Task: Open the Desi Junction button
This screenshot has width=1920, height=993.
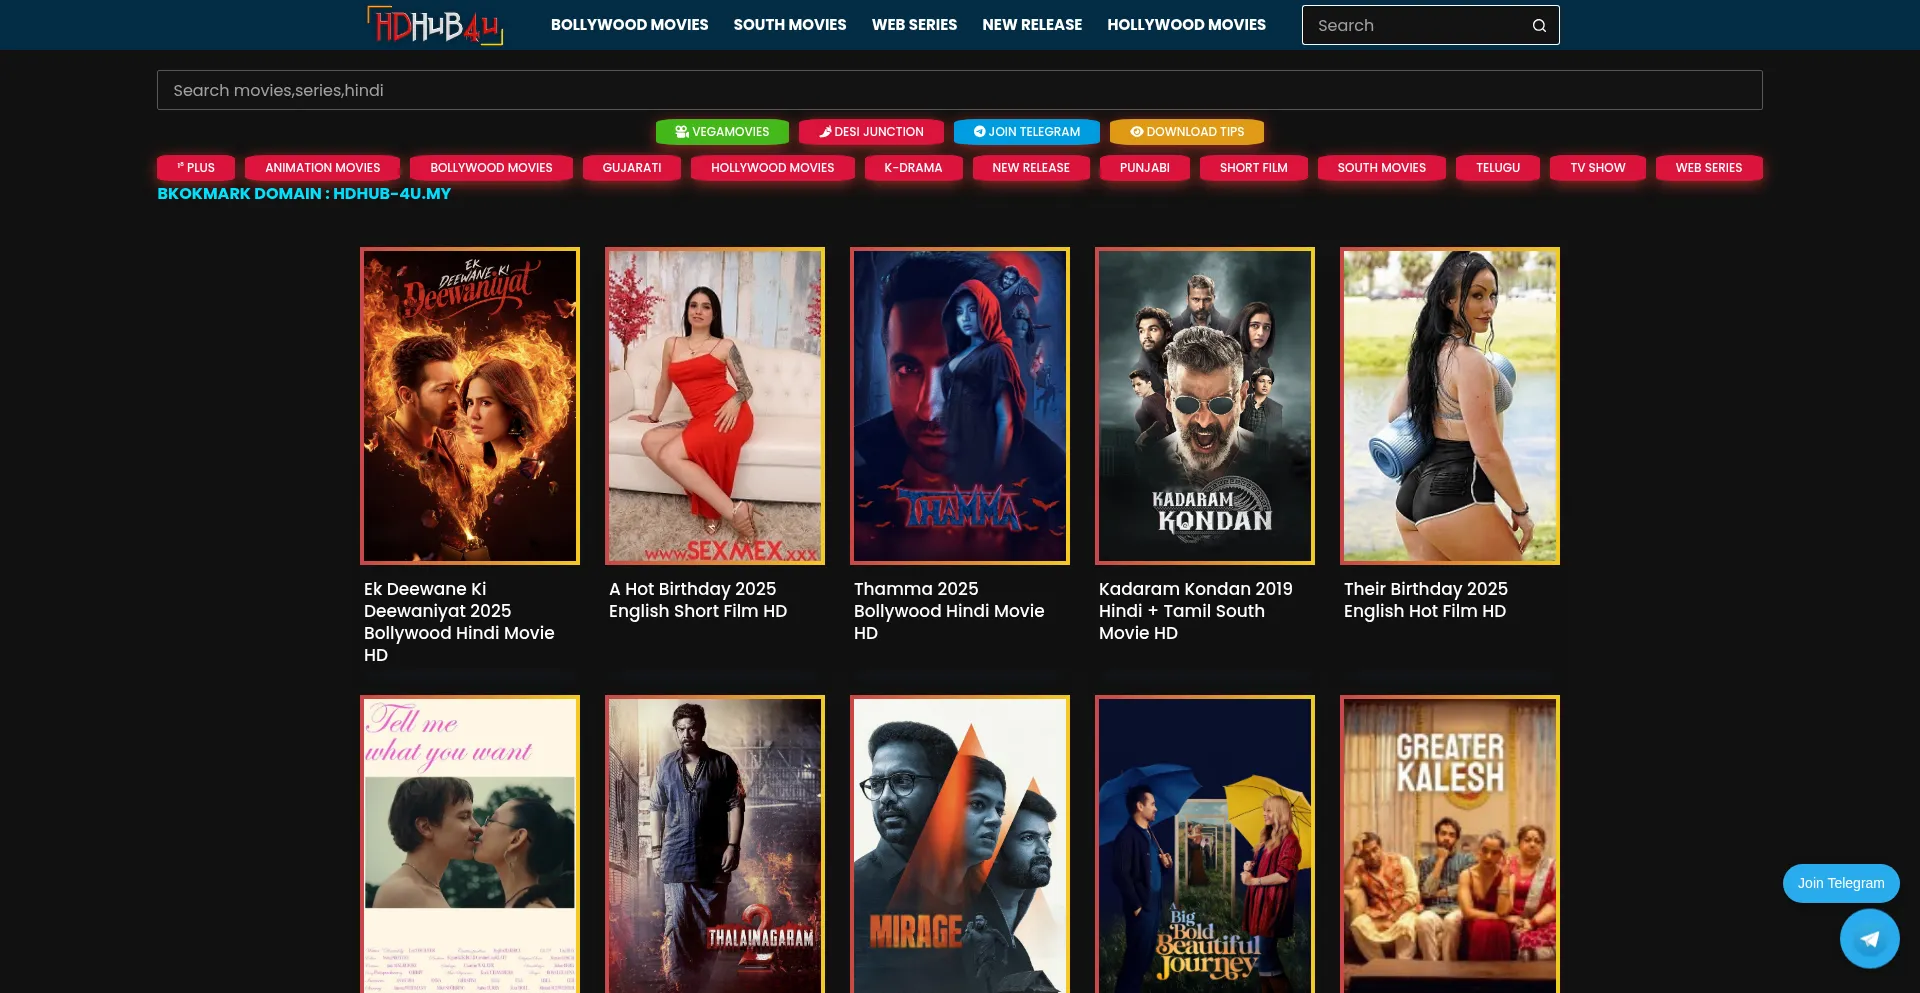Action: point(871,132)
